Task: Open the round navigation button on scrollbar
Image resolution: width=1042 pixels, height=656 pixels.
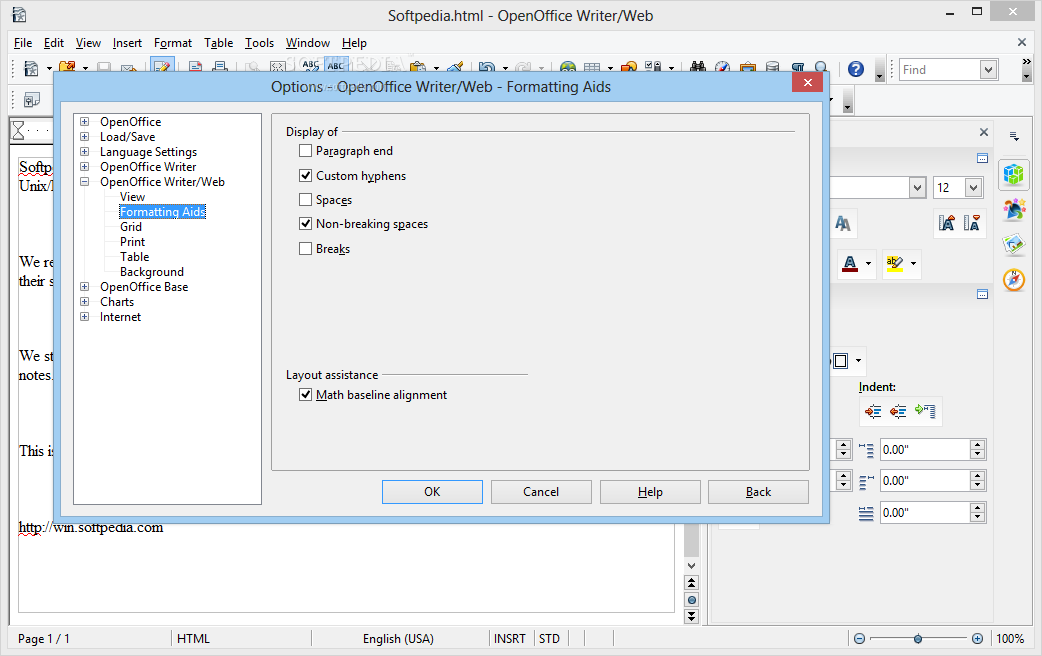Action: pos(692,600)
